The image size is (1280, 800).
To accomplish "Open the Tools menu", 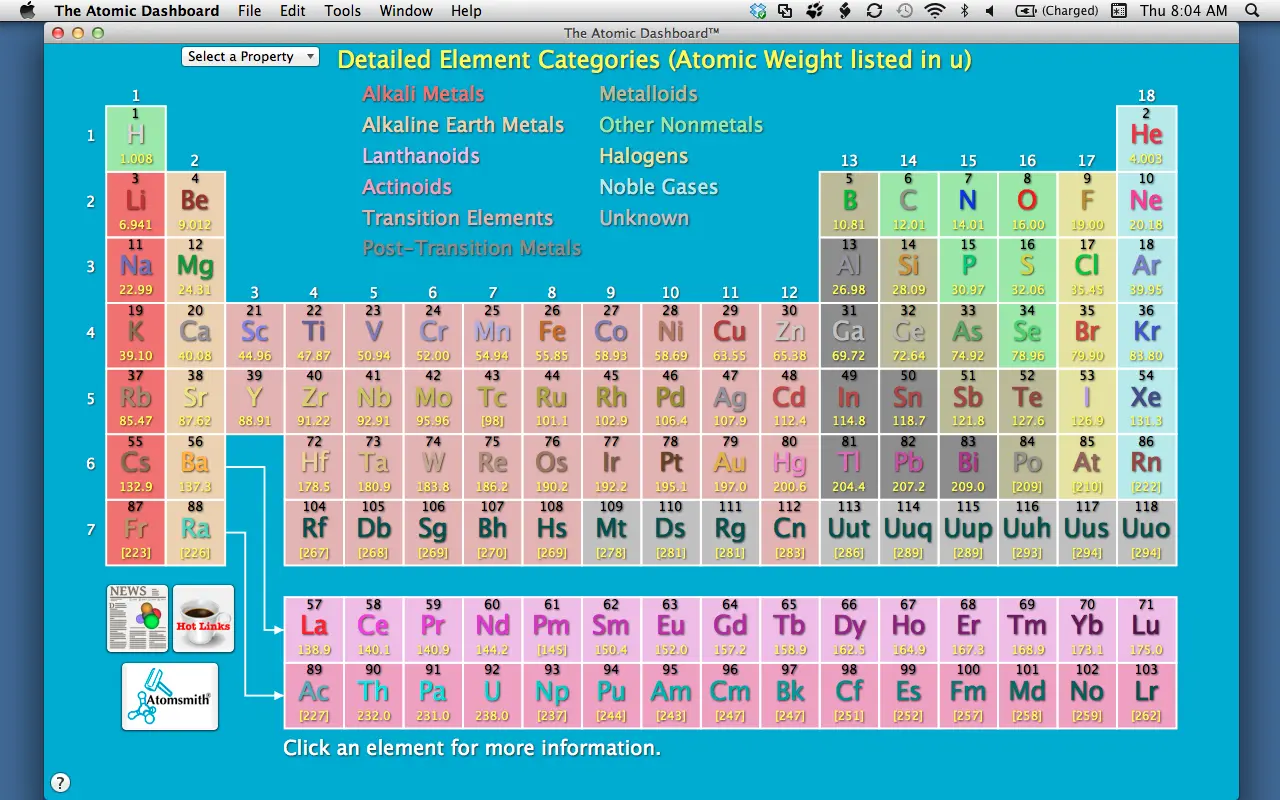I will [x=343, y=11].
